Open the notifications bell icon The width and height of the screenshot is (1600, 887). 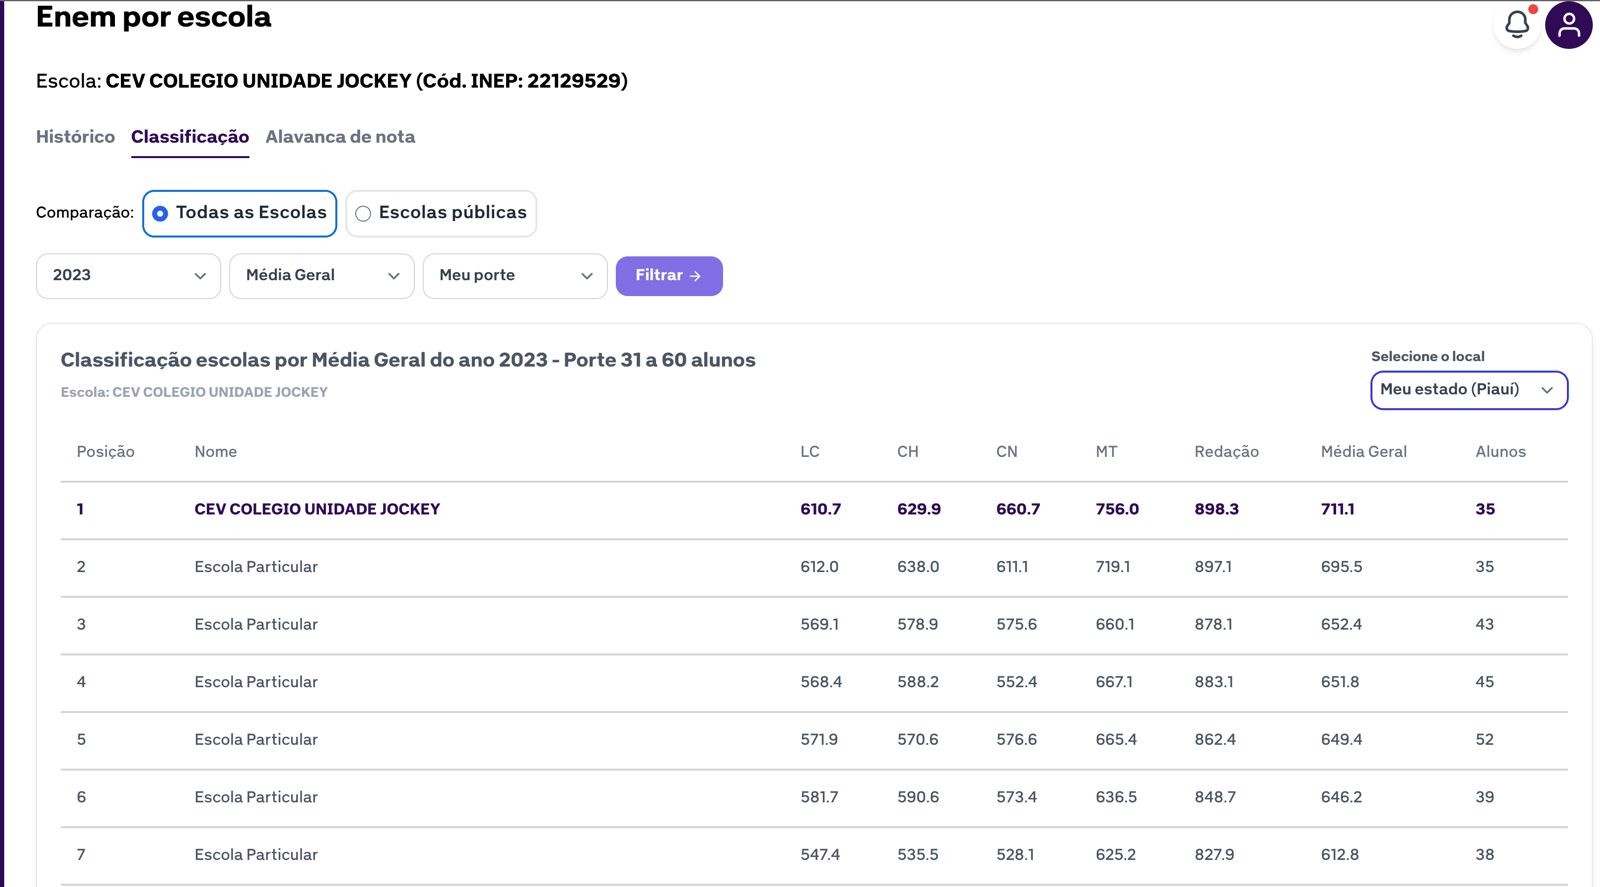click(x=1517, y=25)
